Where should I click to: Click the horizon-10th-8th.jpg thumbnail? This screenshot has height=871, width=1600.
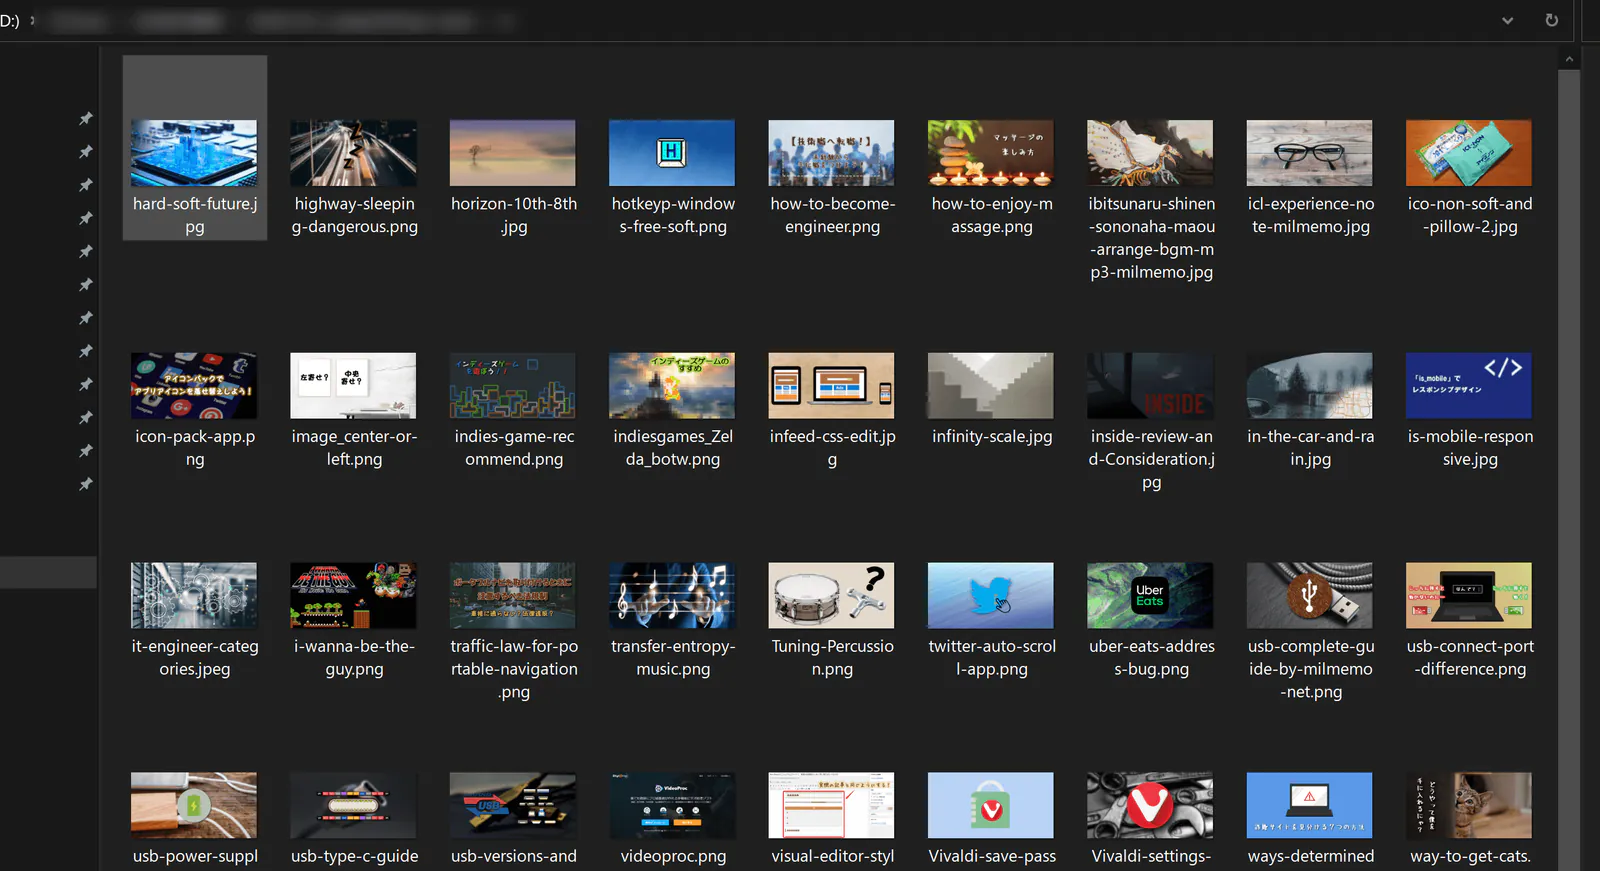click(x=513, y=153)
